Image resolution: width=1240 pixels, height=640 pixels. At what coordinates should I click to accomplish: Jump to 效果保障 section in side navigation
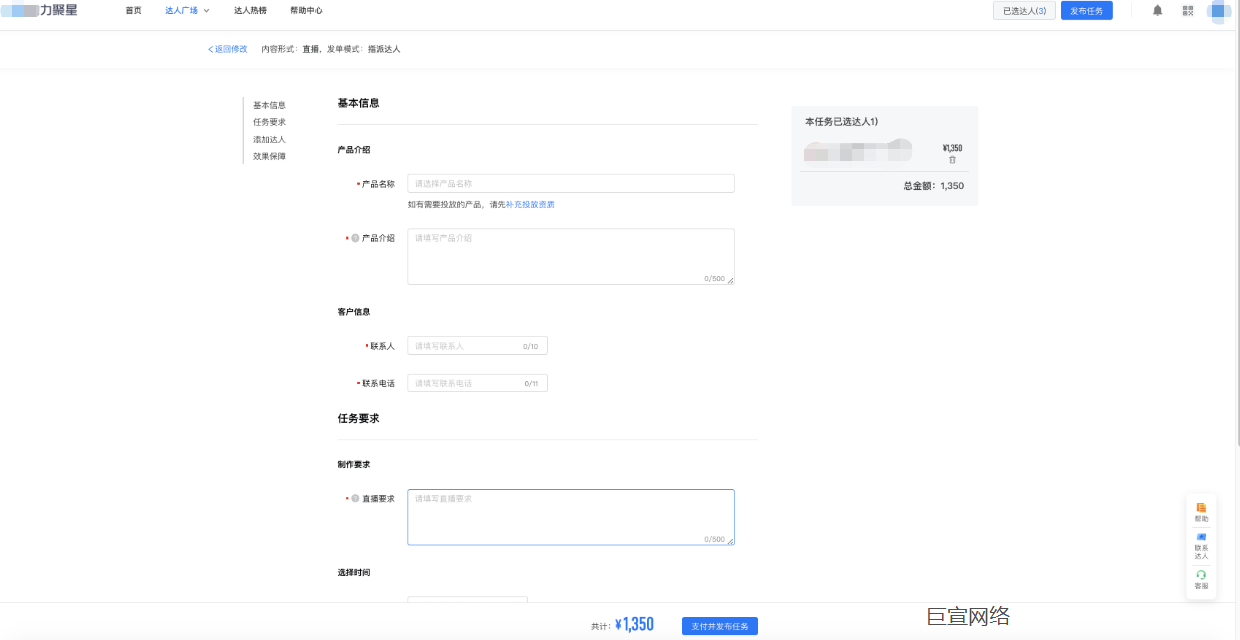(x=267, y=154)
